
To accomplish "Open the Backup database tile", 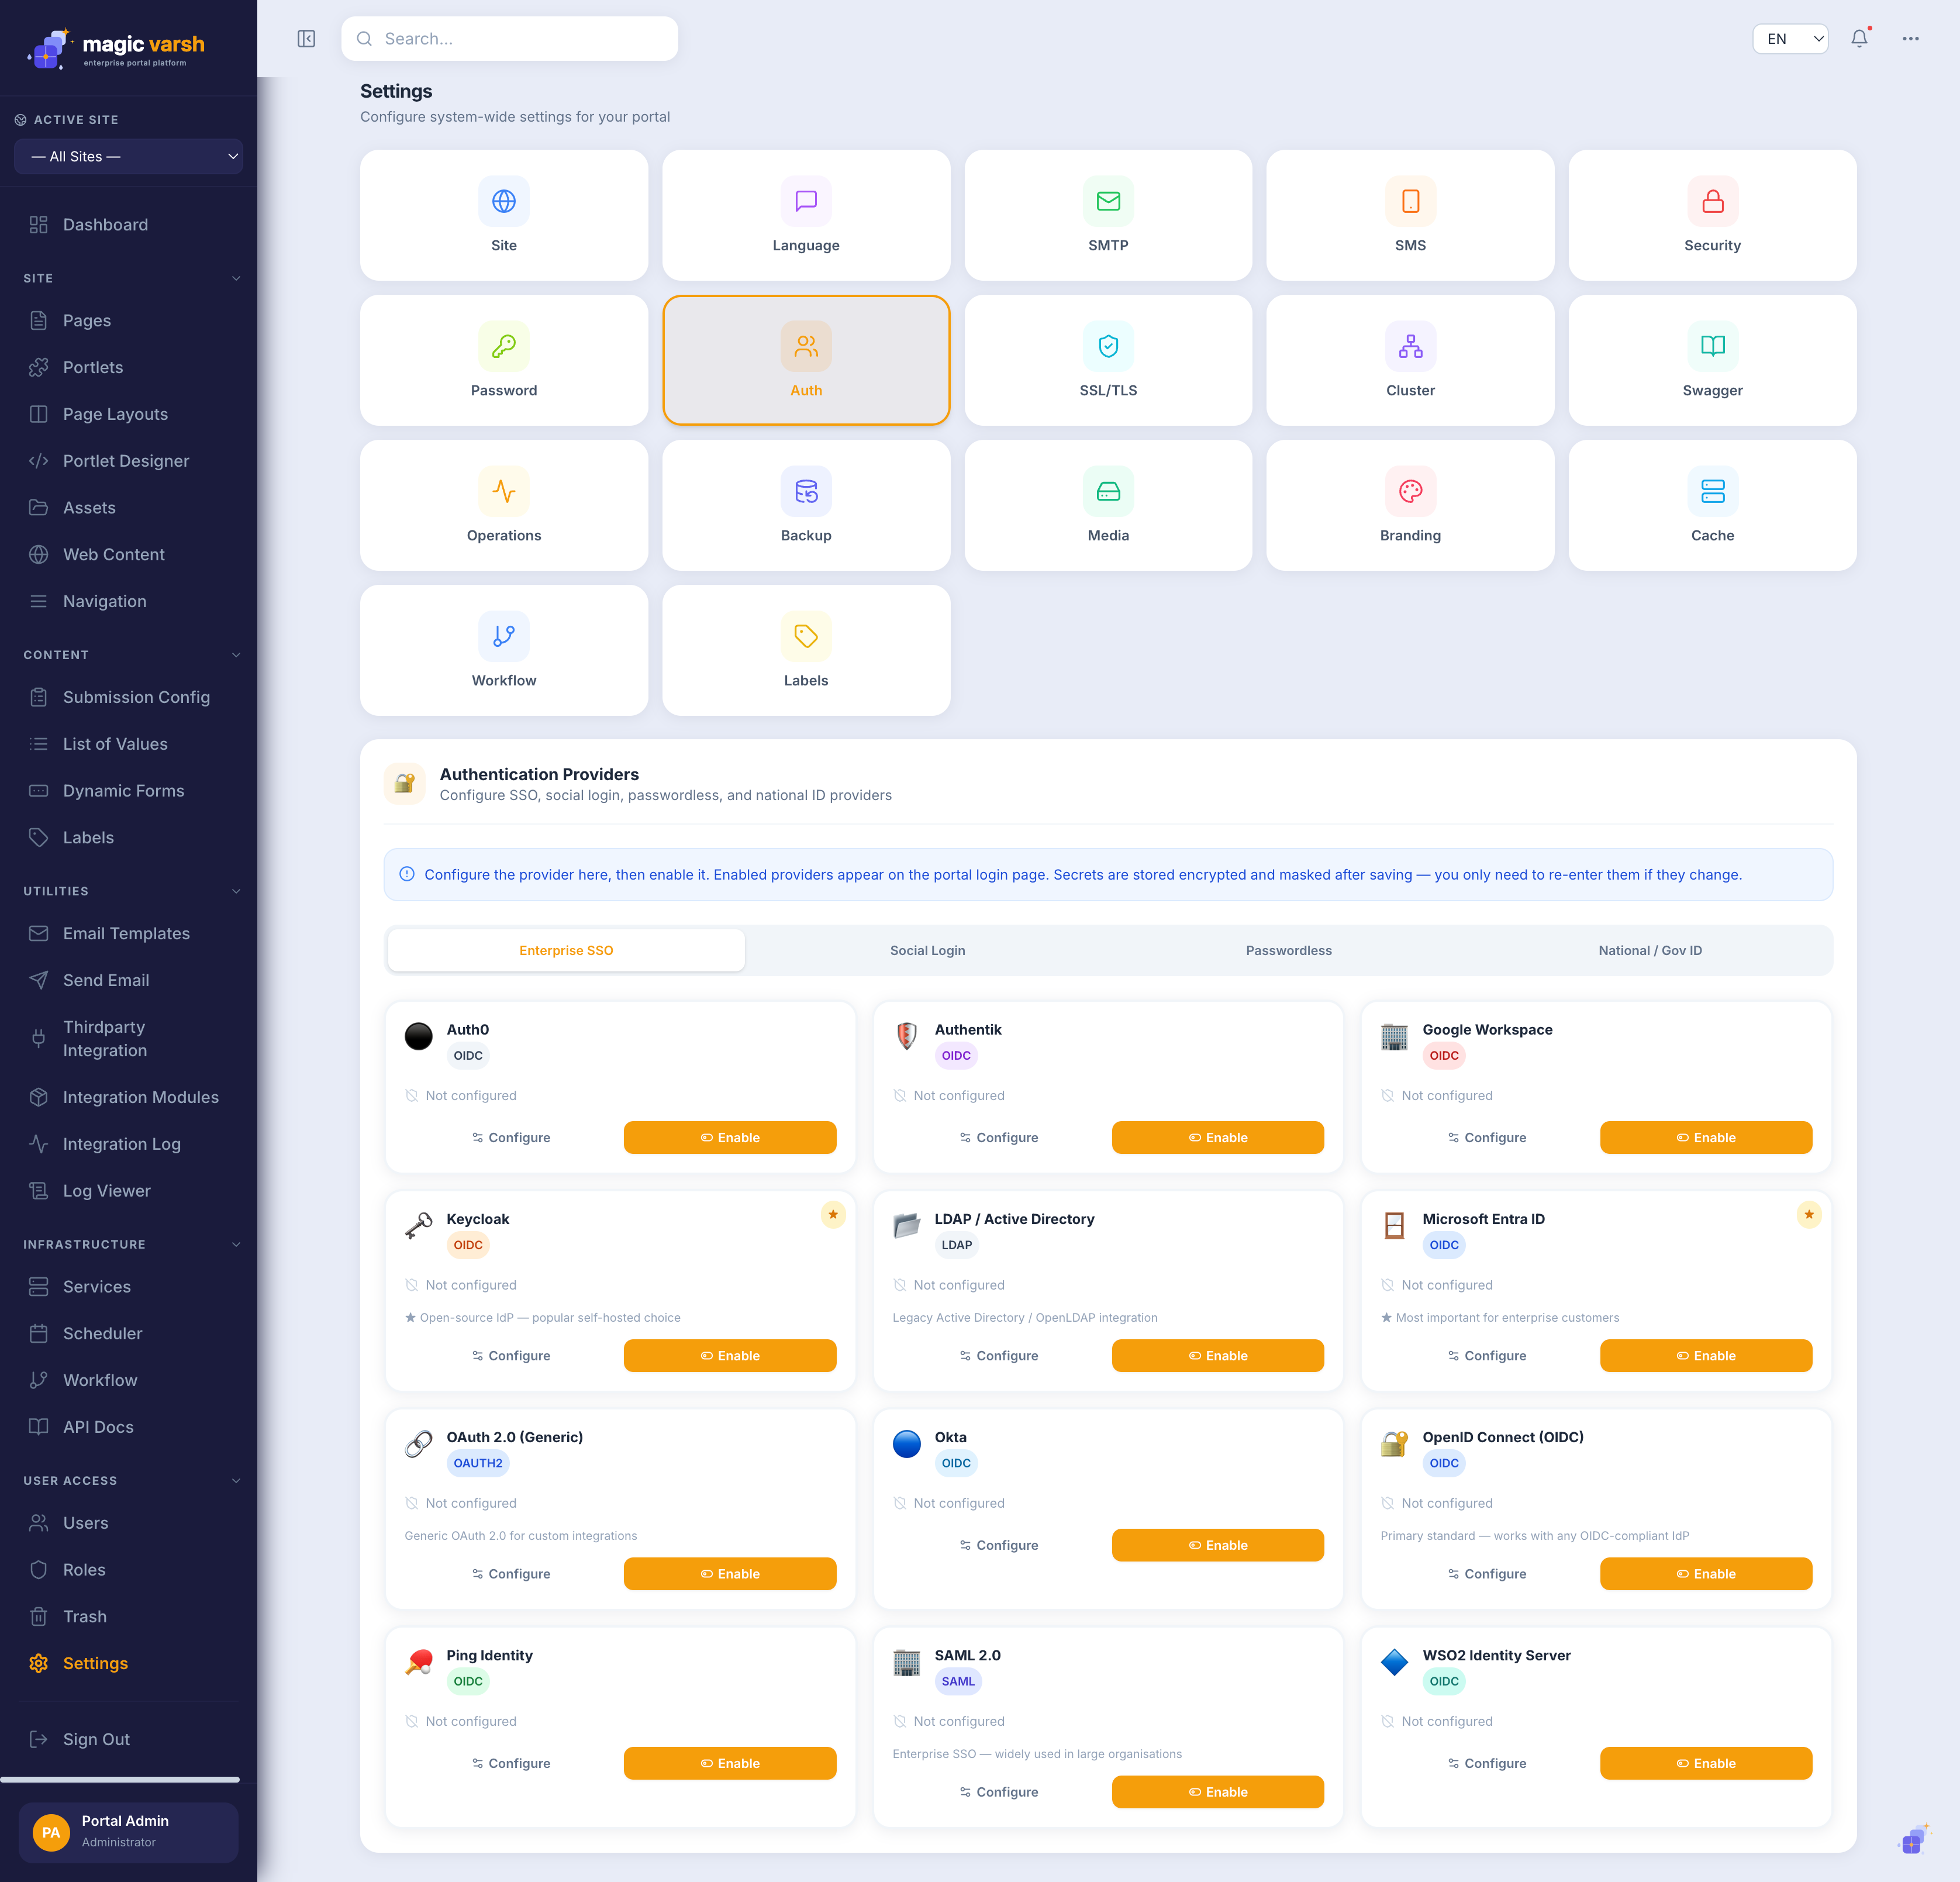I will [x=806, y=505].
